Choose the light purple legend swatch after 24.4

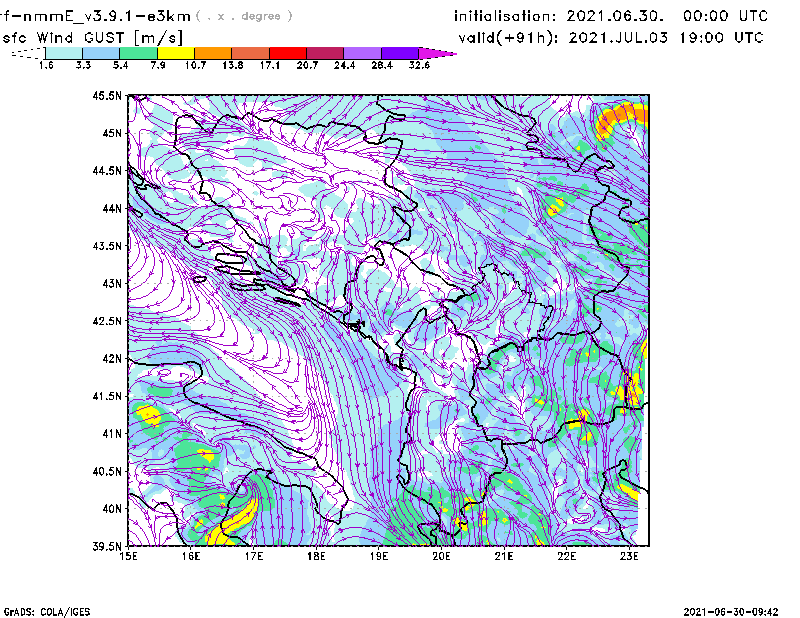(x=363, y=53)
